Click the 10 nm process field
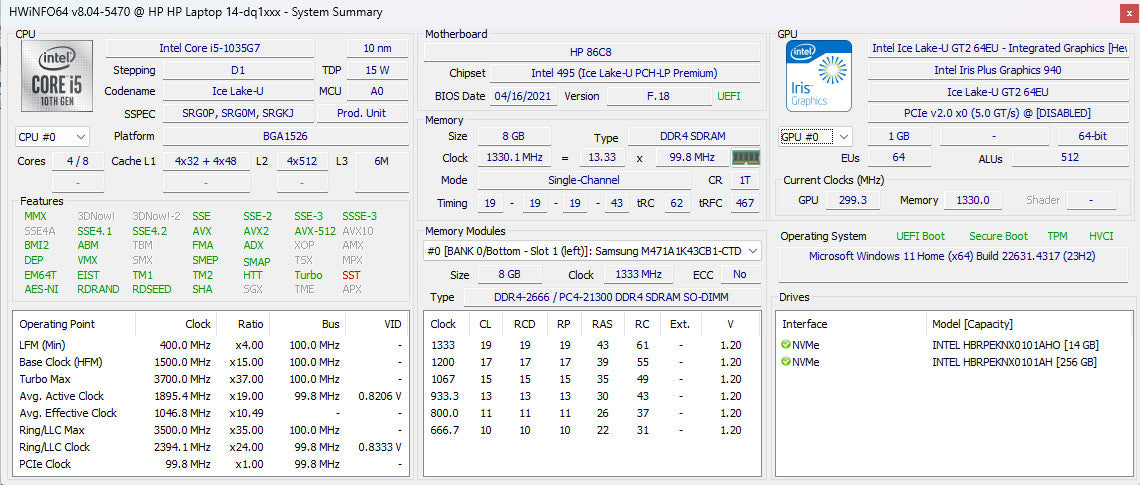1140x485 pixels. coord(377,48)
